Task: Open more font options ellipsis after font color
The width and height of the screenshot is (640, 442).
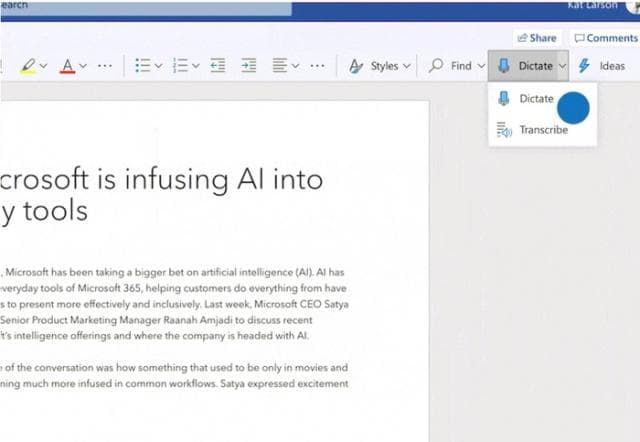Action: coord(105,66)
